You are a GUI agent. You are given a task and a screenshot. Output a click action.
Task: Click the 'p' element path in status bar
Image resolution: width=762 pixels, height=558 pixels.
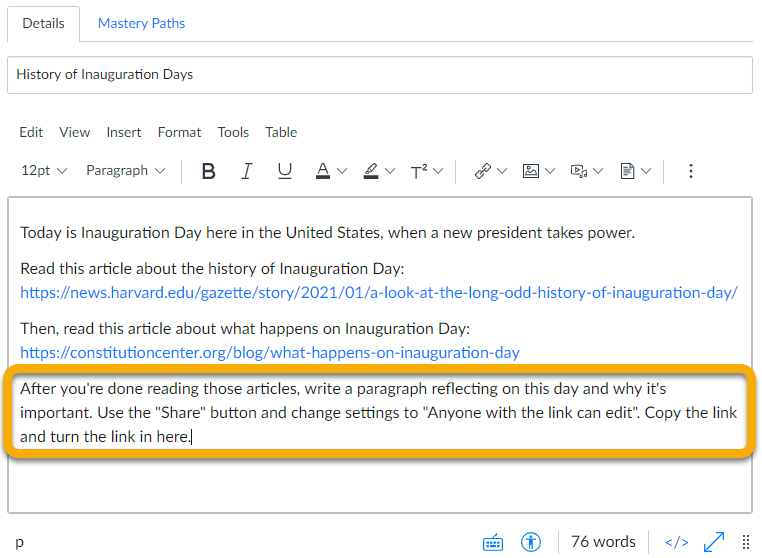point(19,542)
